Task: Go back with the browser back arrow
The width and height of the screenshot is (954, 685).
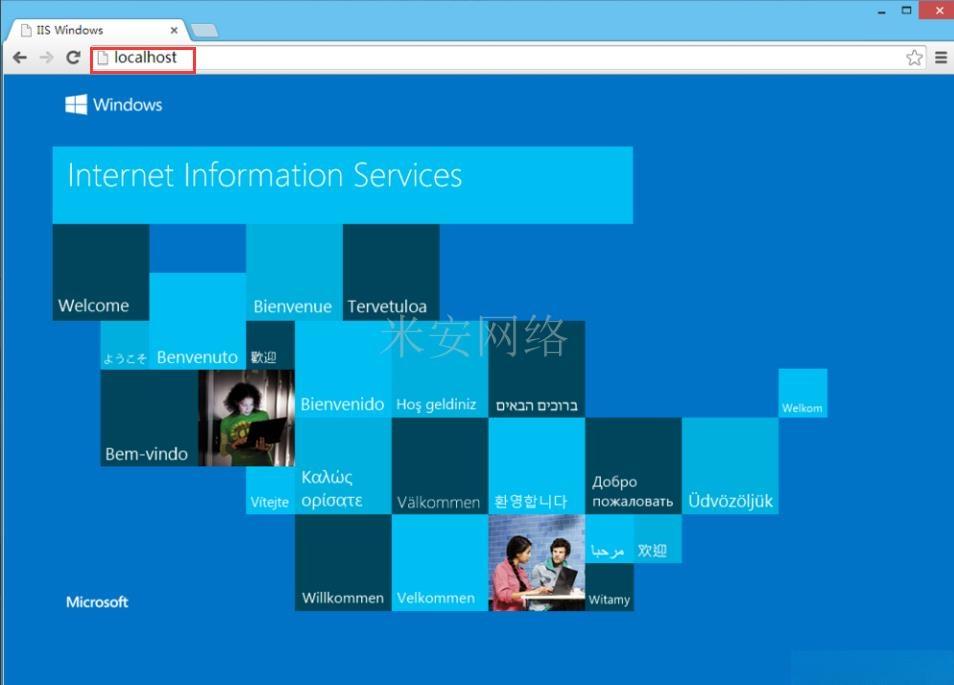Action: click(19, 58)
